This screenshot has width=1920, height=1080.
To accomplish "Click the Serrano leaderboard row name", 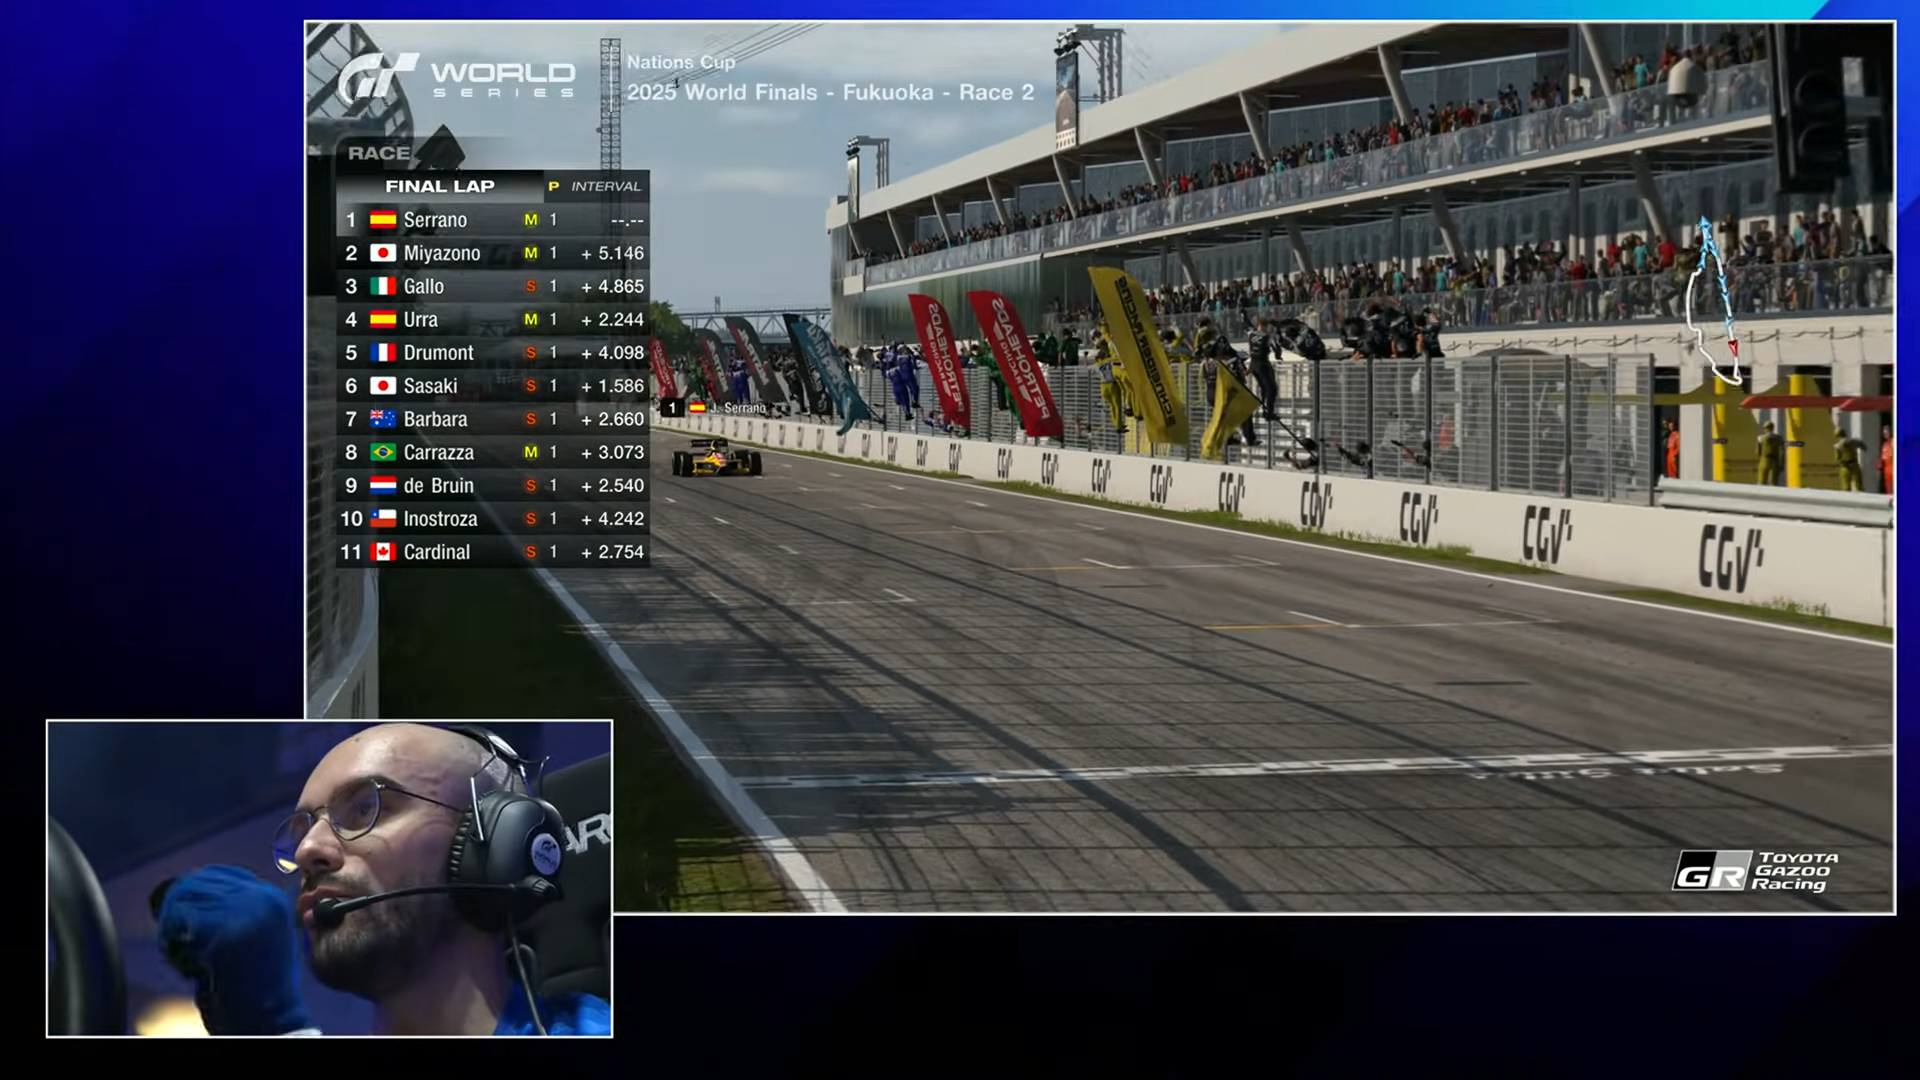I will pyautogui.click(x=435, y=220).
